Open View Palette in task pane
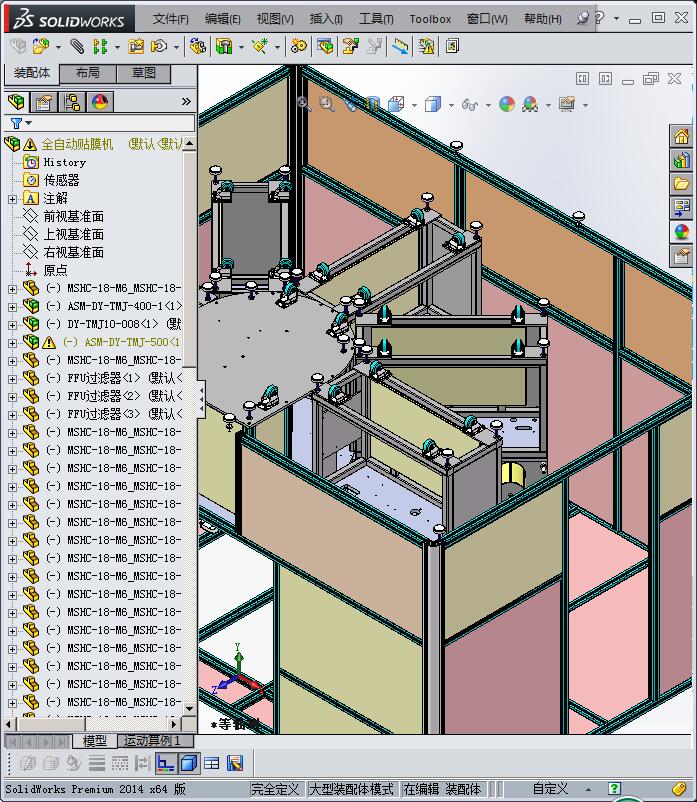697x802 pixels. point(681,207)
